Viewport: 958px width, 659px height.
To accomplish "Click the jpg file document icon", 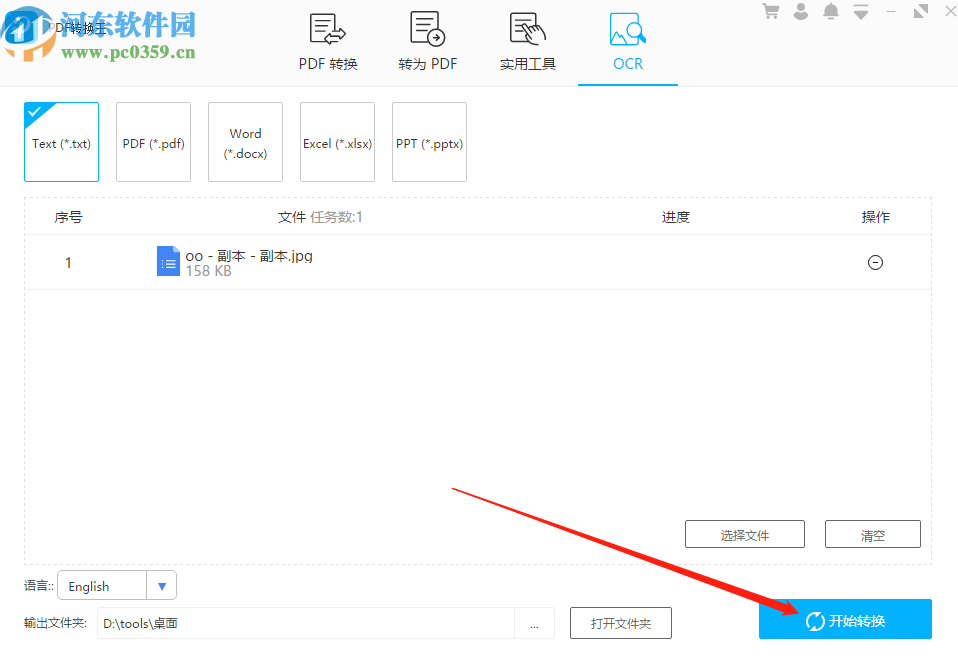I will tap(168, 262).
